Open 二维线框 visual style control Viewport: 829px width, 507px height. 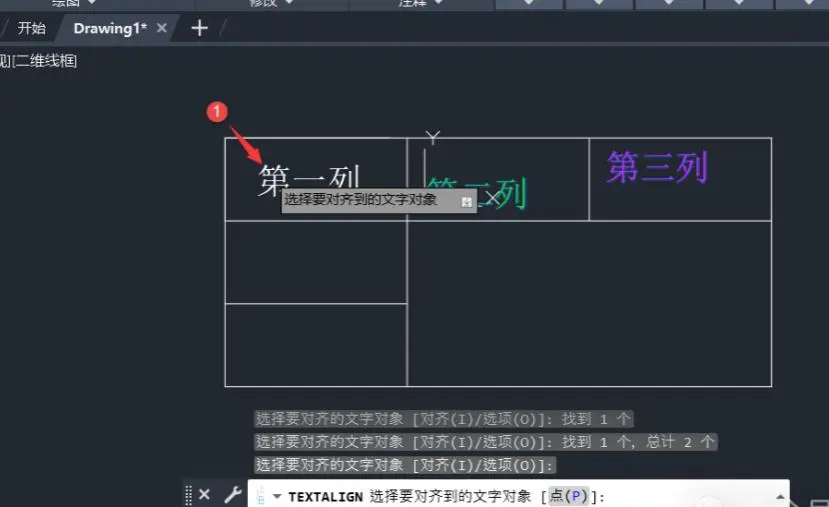tap(45, 61)
